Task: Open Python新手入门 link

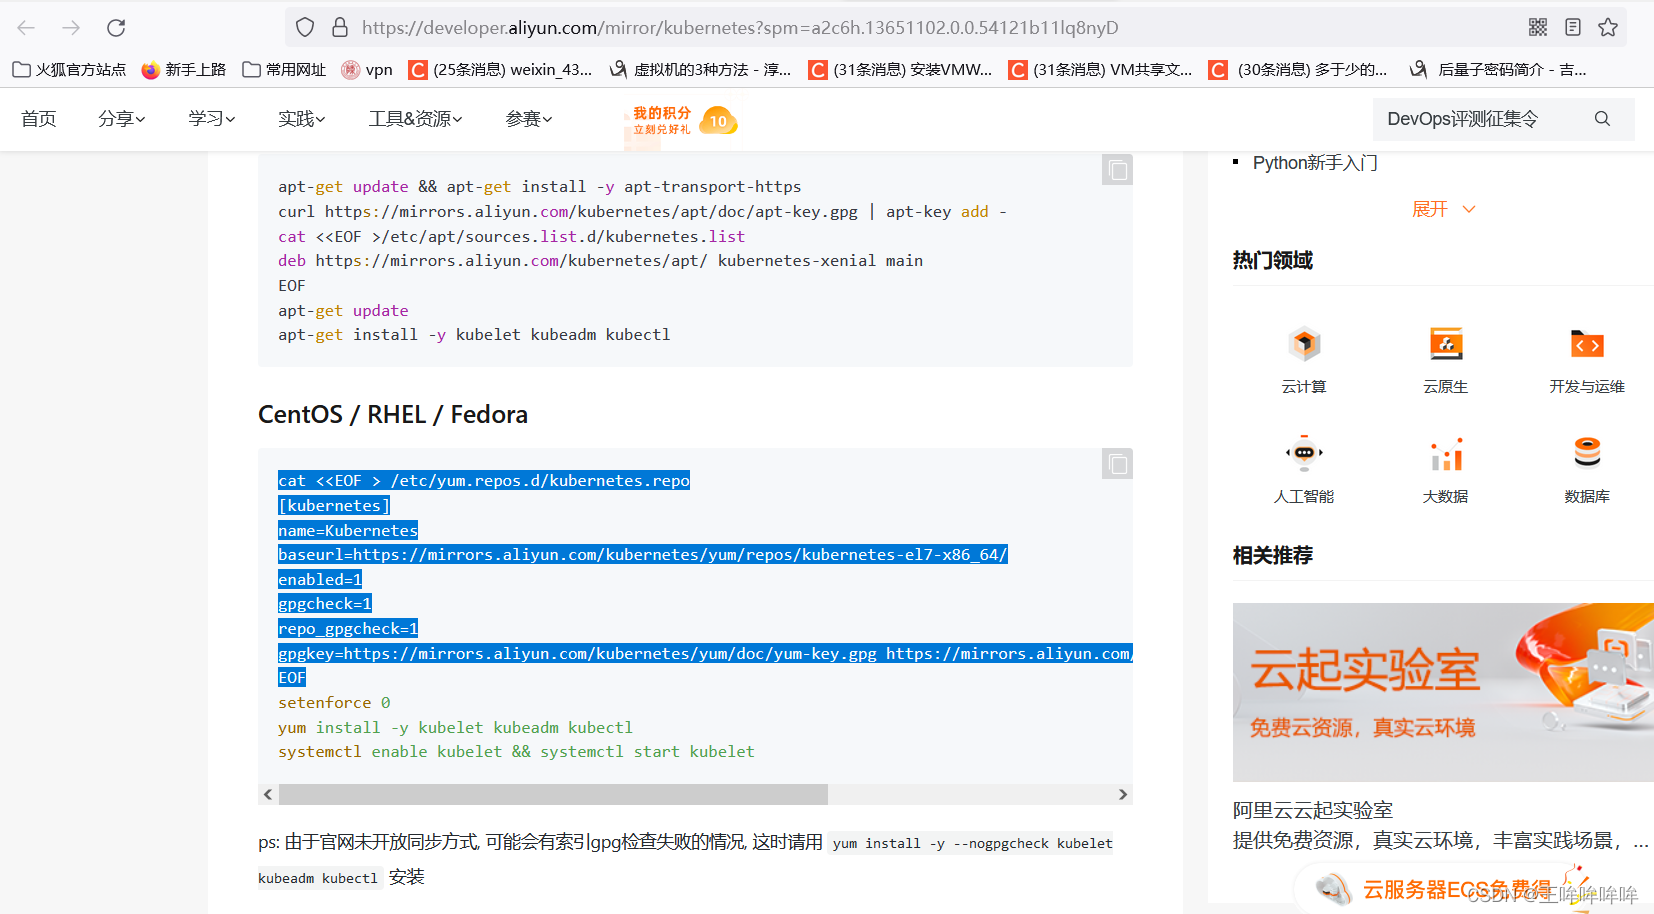Action: tap(1315, 163)
